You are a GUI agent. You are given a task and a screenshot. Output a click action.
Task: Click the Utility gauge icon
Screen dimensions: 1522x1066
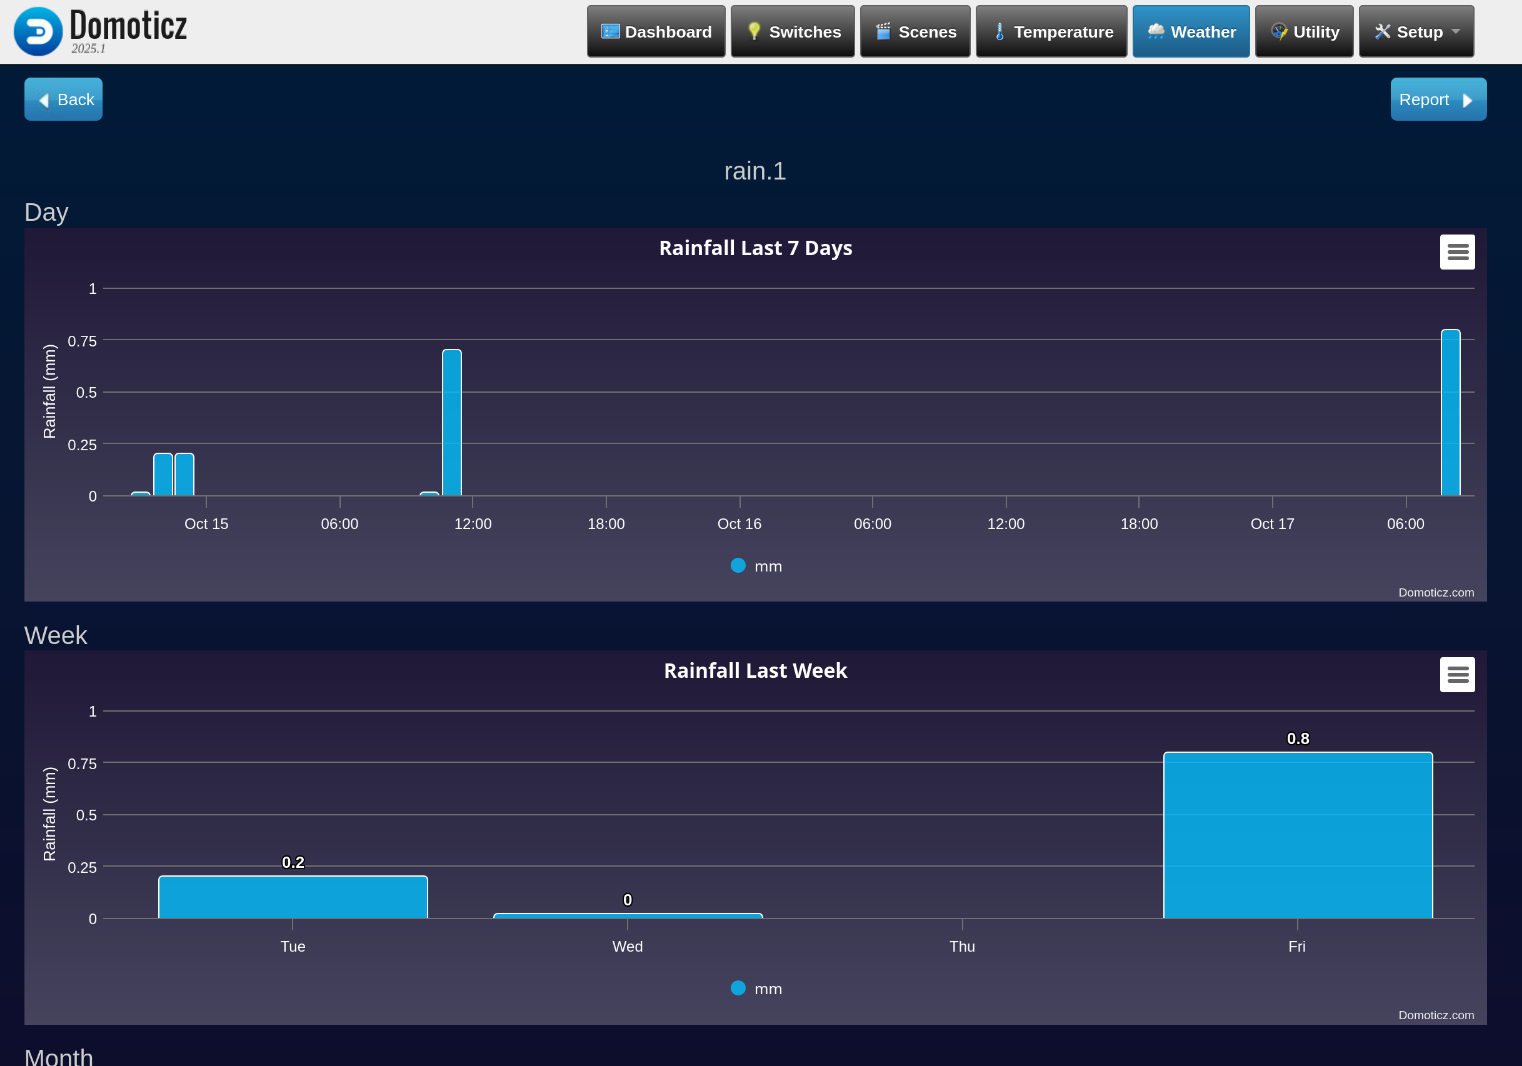1278,32
